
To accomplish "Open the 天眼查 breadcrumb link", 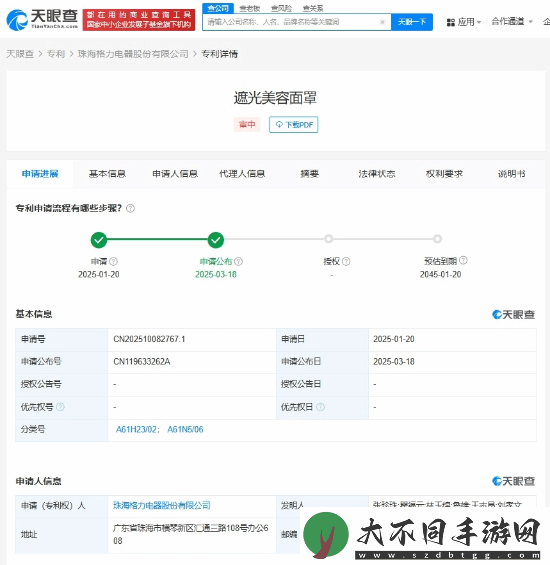I will [20, 54].
